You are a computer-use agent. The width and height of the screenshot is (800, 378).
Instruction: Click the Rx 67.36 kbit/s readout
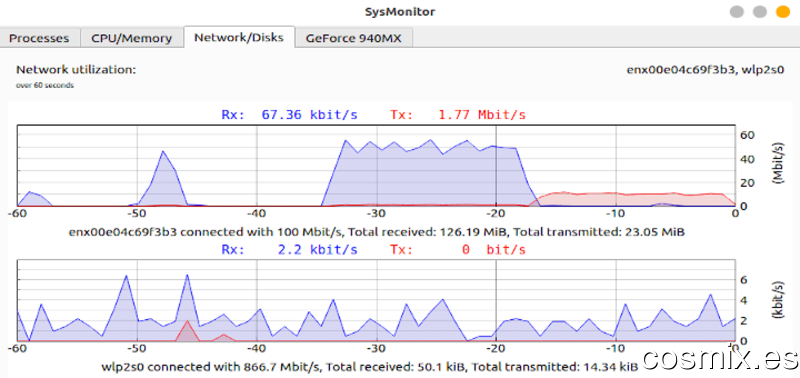click(x=289, y=115)
